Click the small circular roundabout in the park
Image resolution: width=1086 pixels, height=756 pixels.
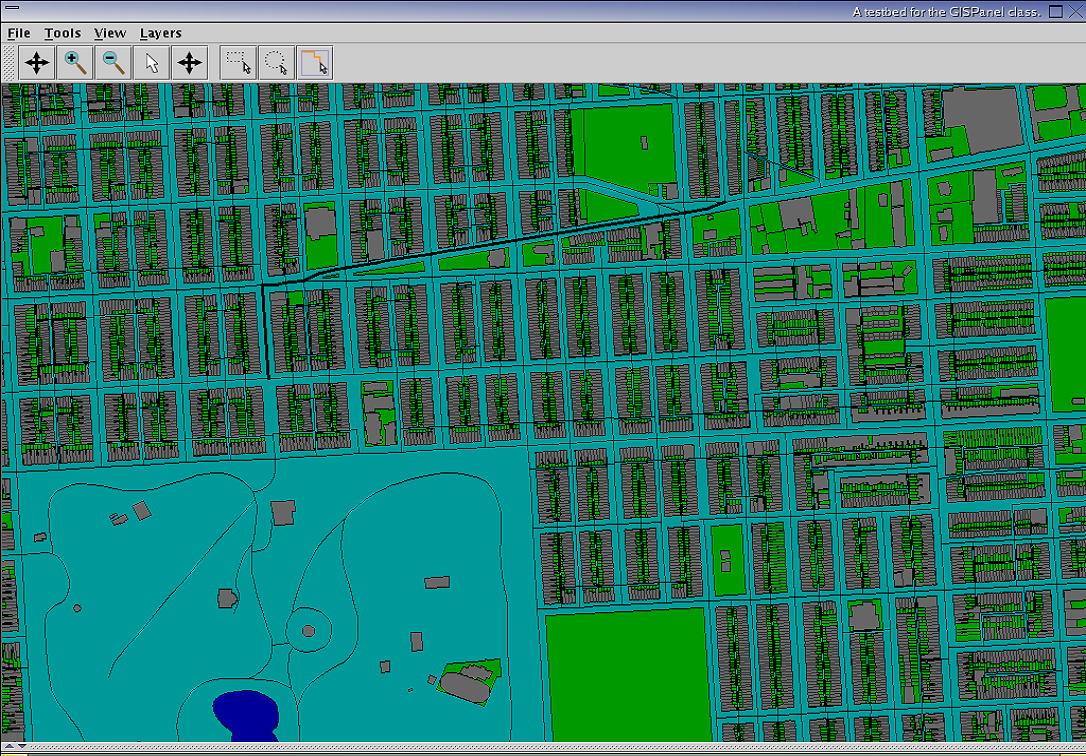click(308, 631)
